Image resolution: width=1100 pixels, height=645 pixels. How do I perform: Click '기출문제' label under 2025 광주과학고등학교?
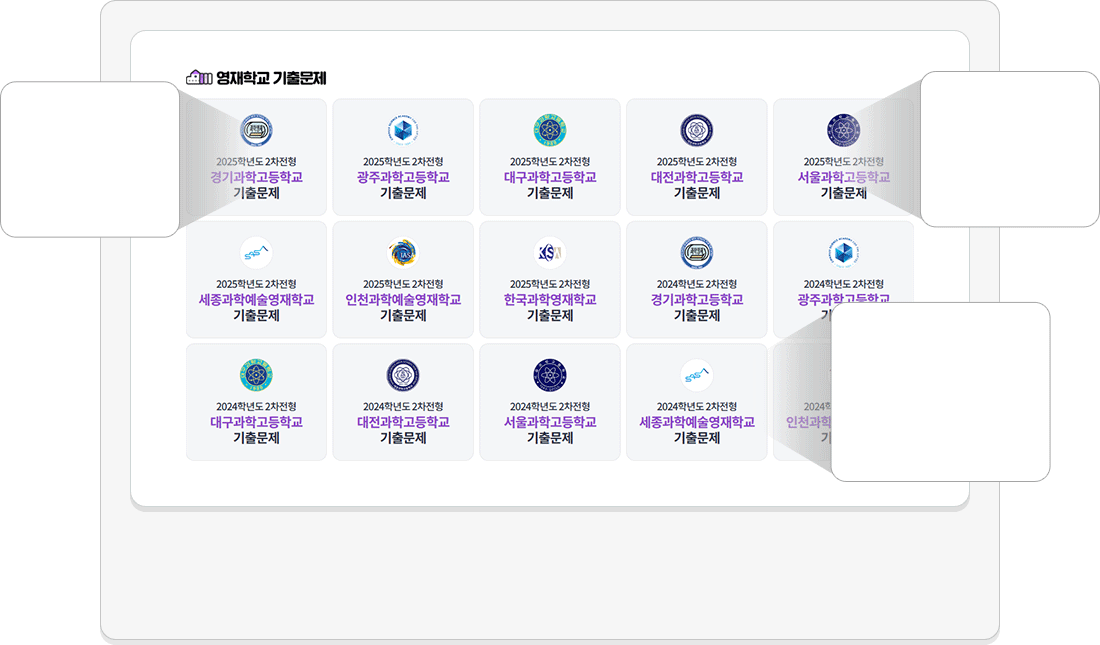coord(403,193)
